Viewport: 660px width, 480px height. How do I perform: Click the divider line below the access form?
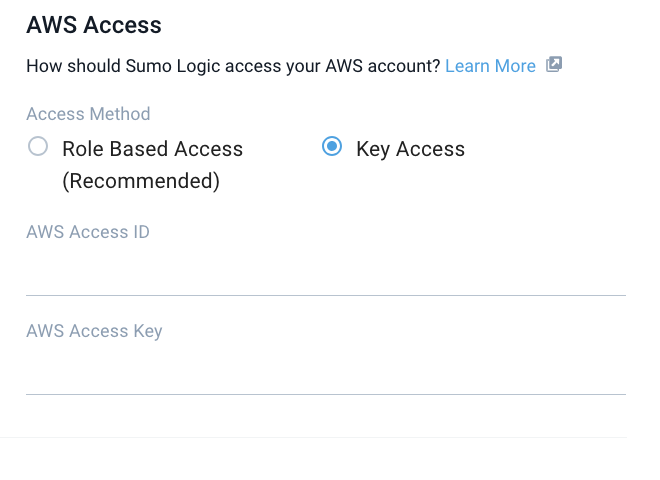pos(314,437)
